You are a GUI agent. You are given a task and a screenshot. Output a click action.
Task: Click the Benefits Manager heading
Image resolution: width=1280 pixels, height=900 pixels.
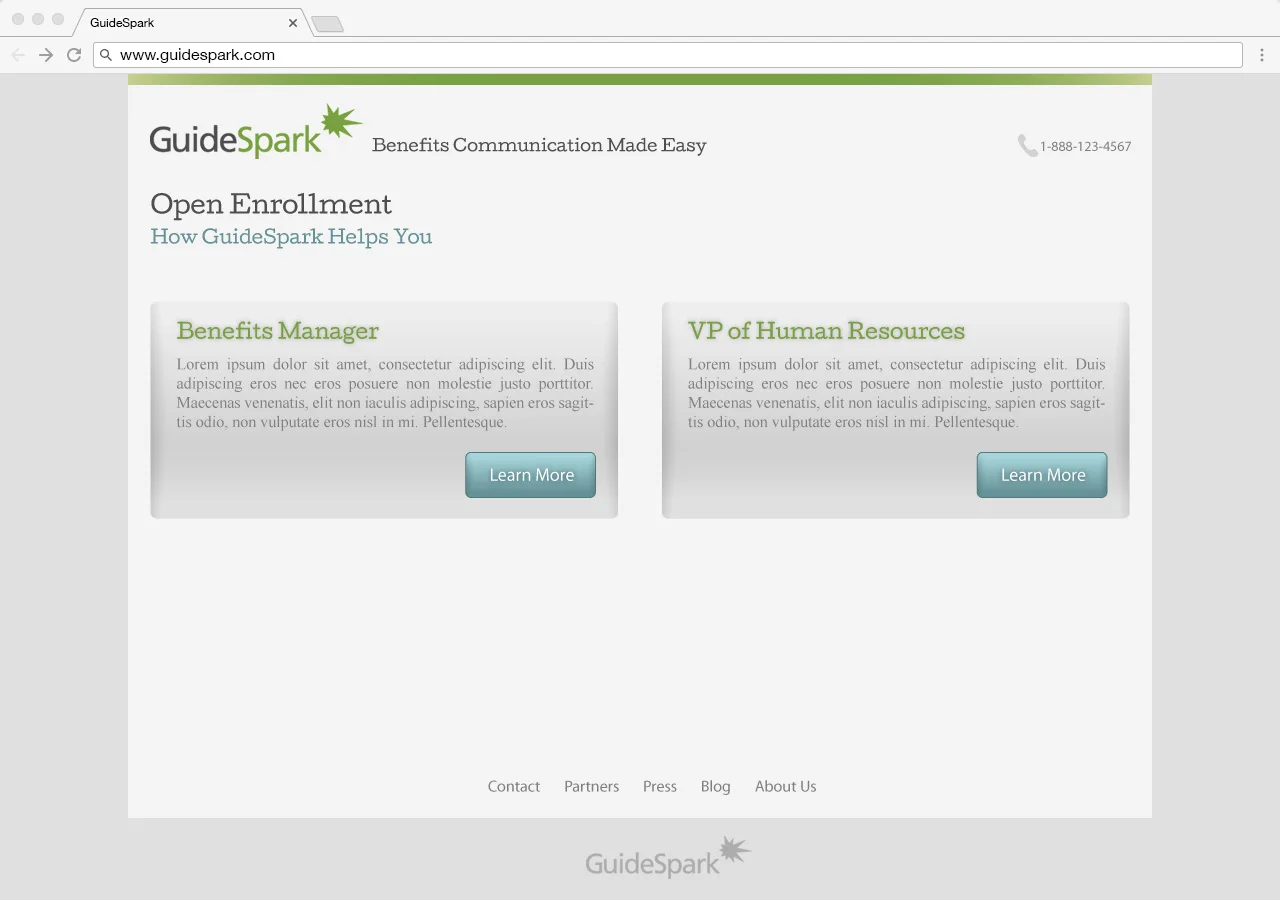point(278,331)
